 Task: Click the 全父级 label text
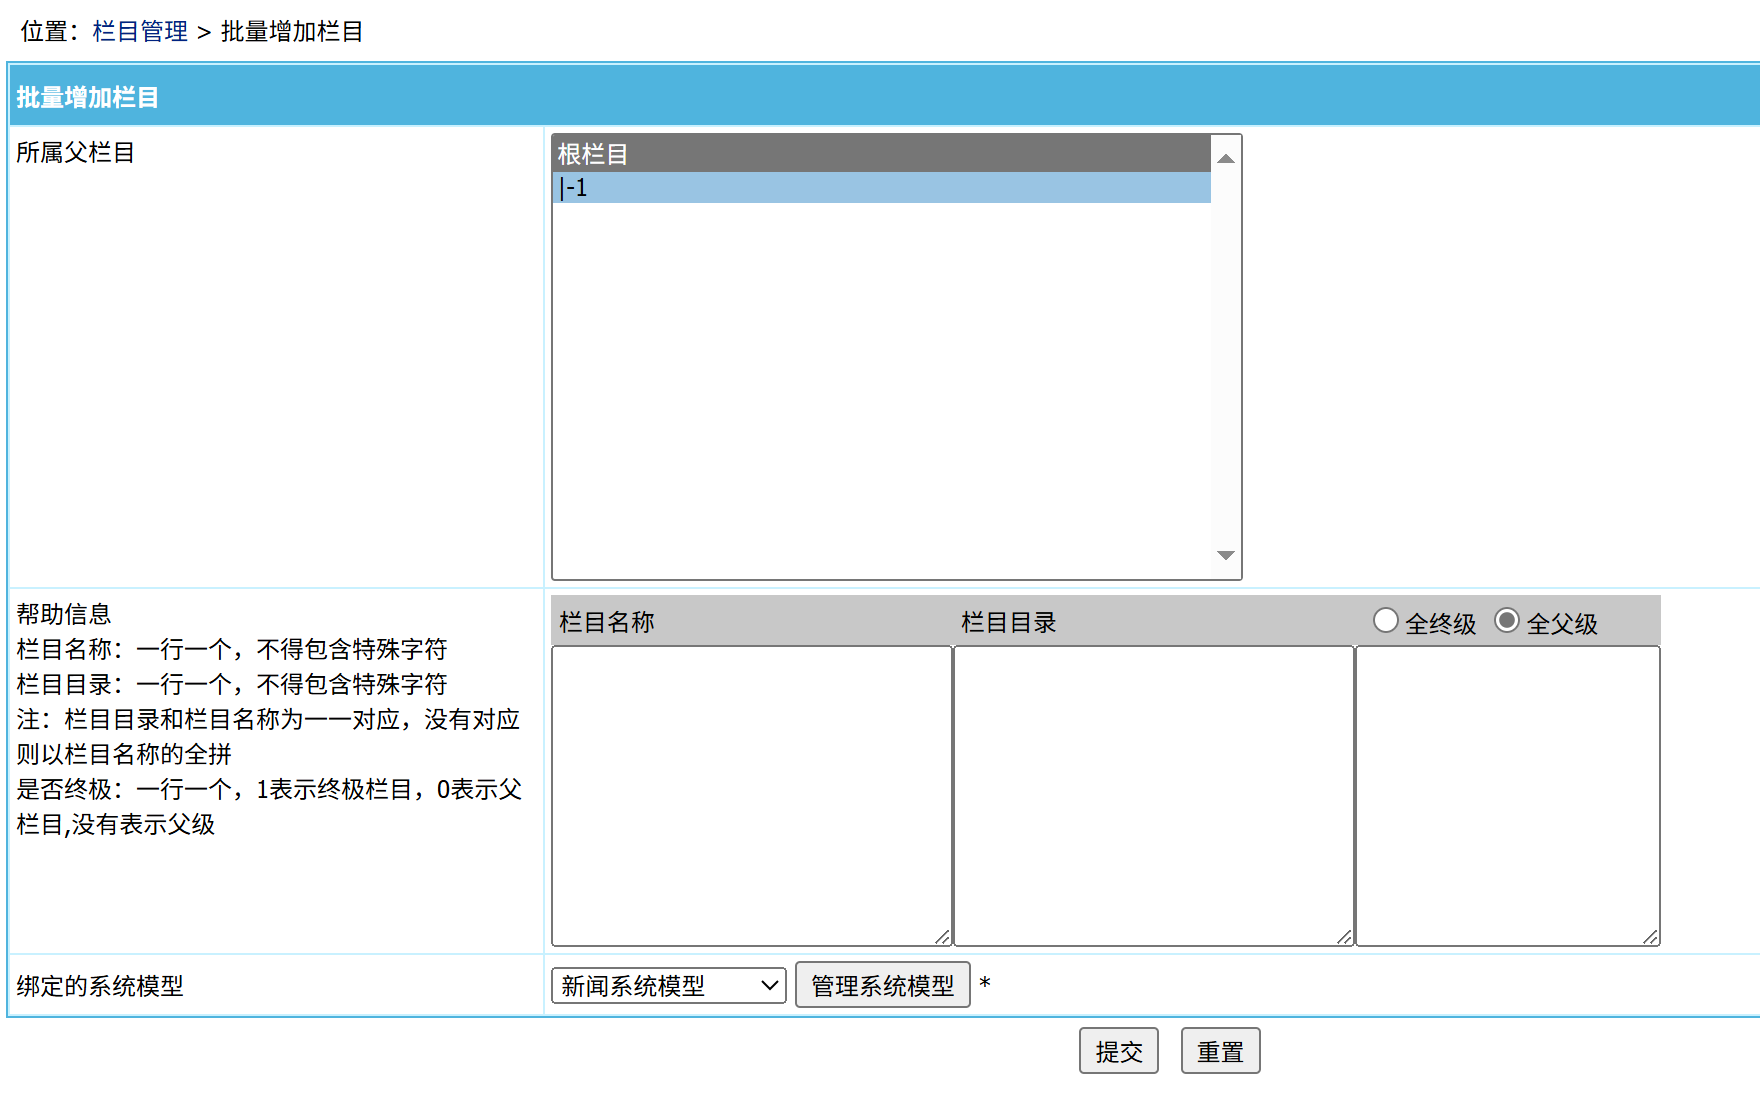1562,624
